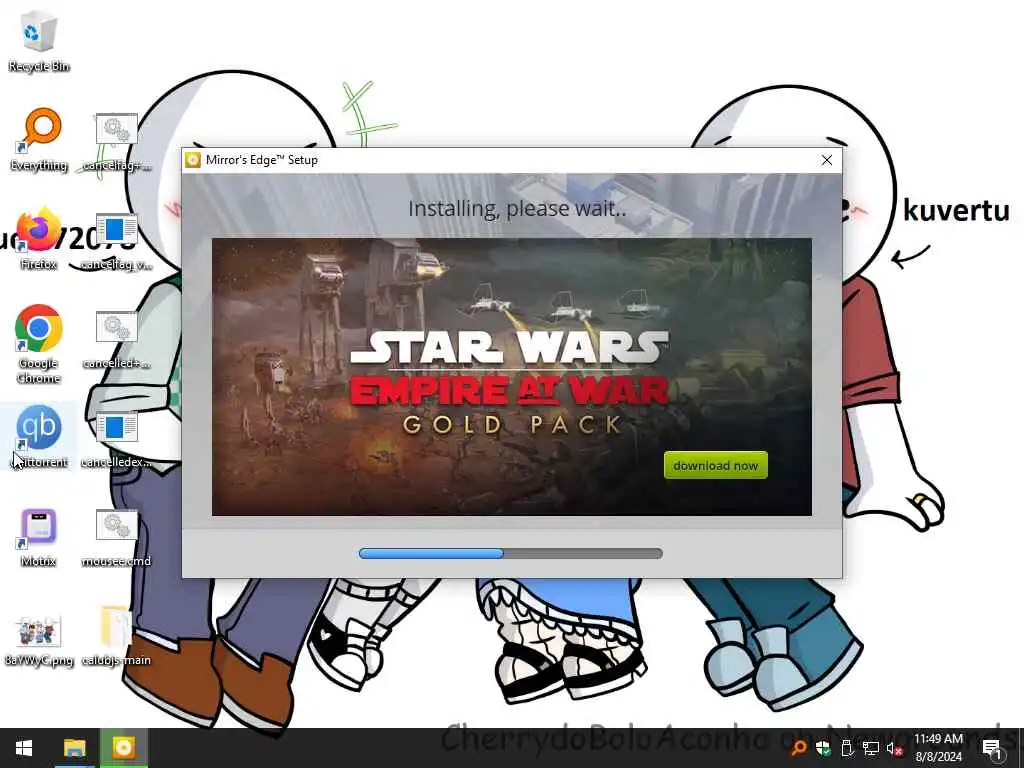
Task: Open the qBittorrent desktop shortcut
Action: pyautogui.click(x=39, y=436)
